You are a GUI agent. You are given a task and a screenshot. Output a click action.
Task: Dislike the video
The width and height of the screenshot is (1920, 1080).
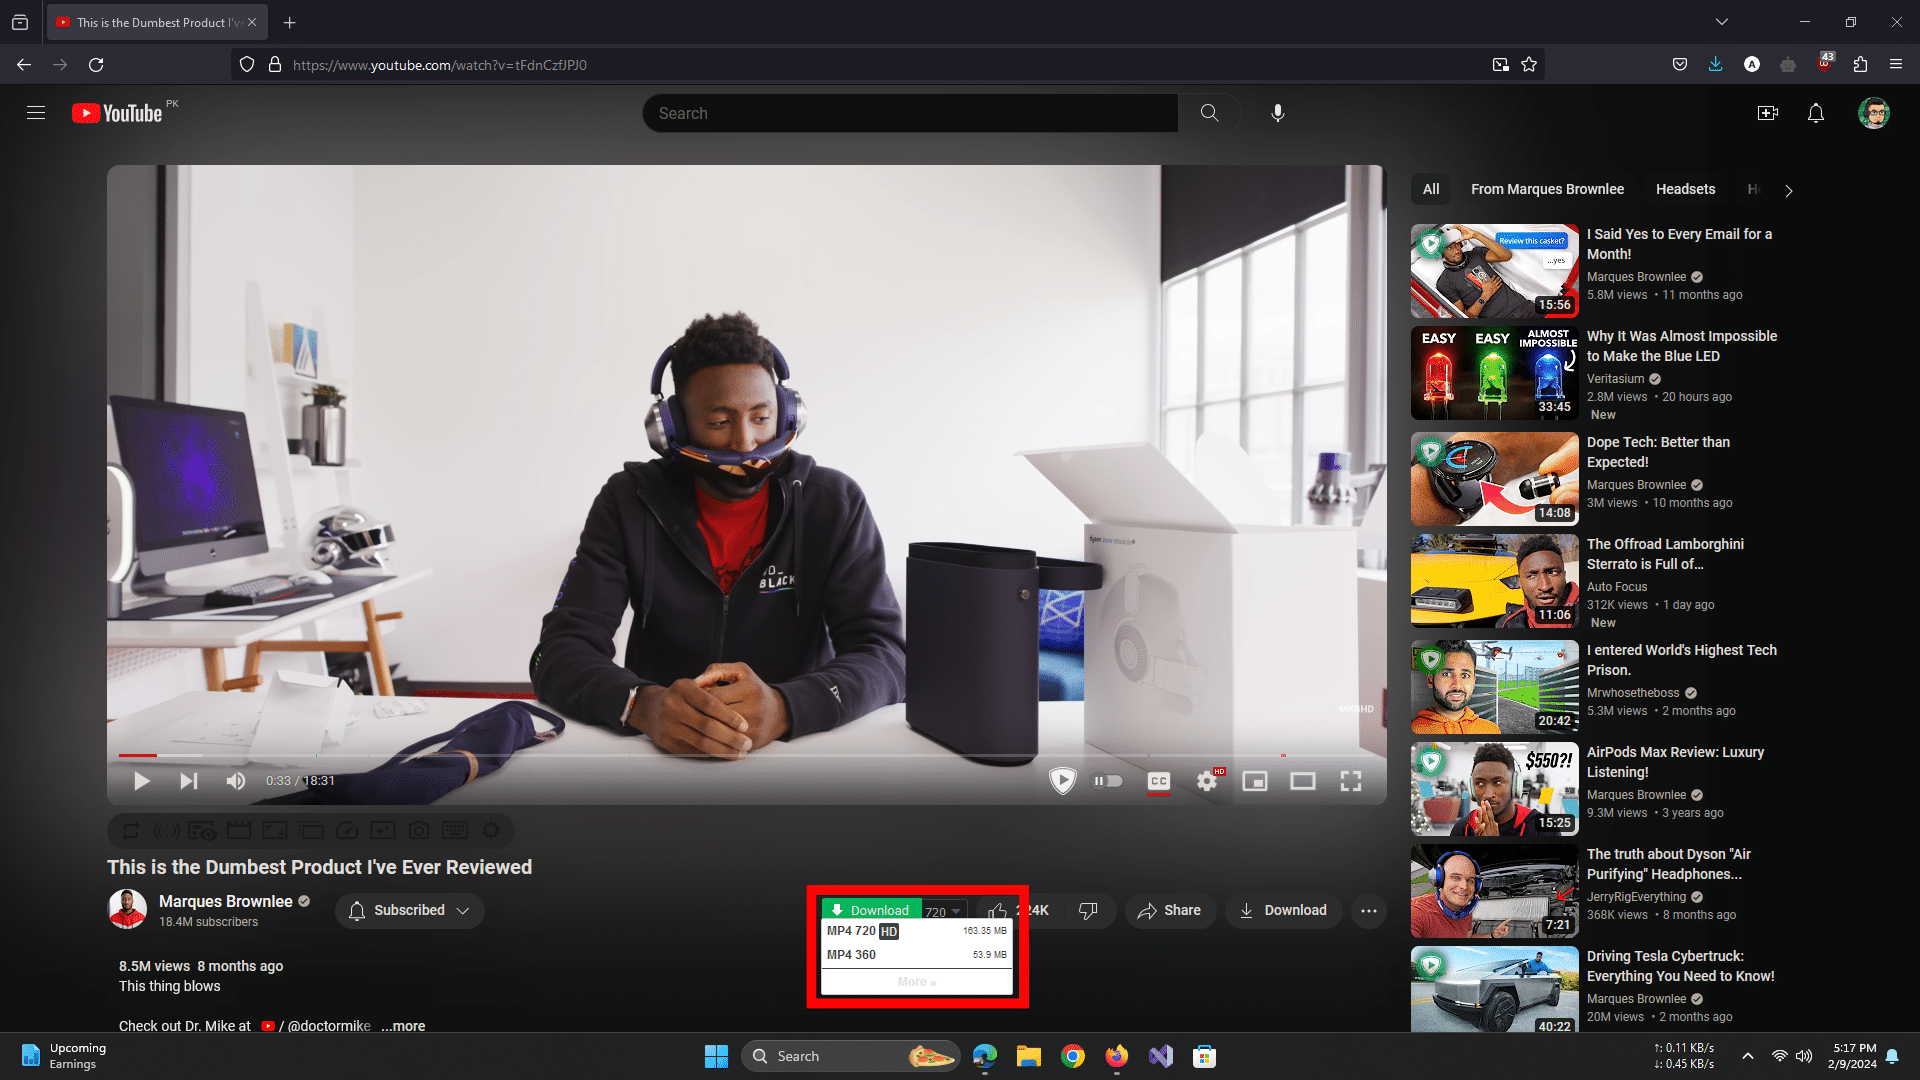pos(1087,910)
